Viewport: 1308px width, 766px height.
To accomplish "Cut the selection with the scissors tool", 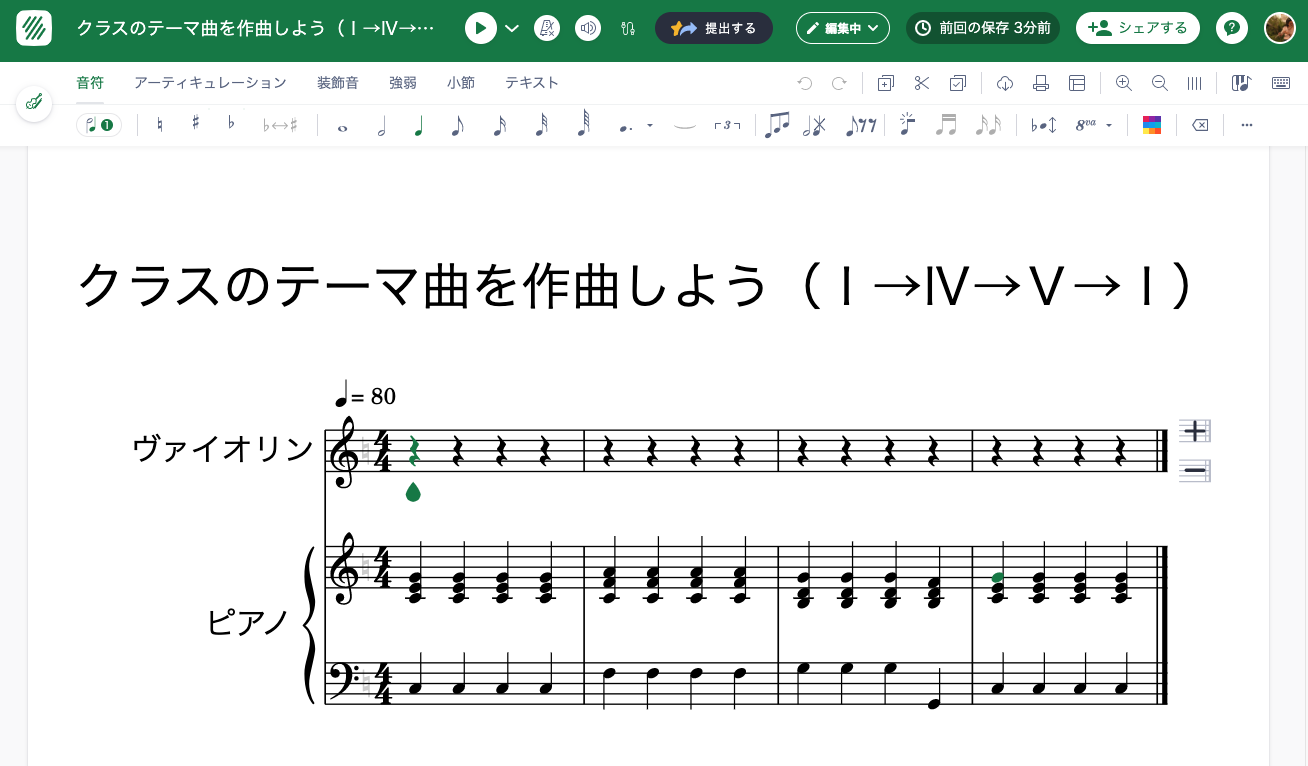I will click(x=921, y=83).
